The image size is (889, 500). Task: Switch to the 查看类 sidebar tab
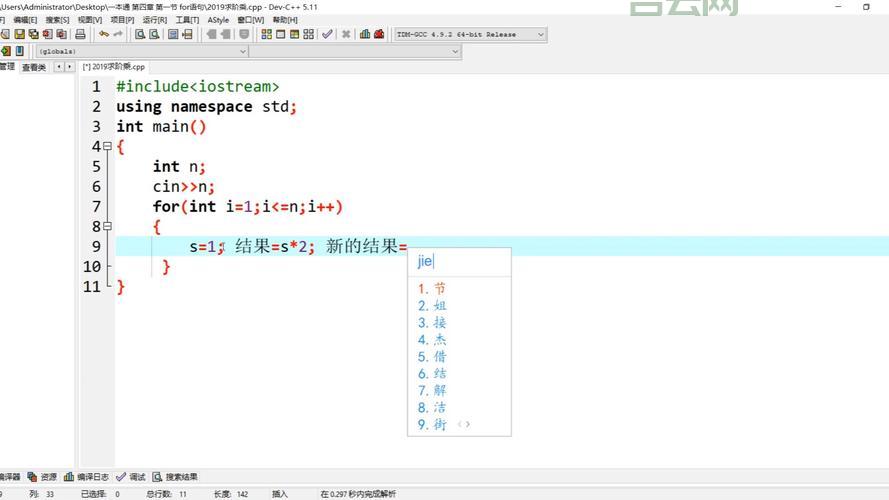(34, 67)
